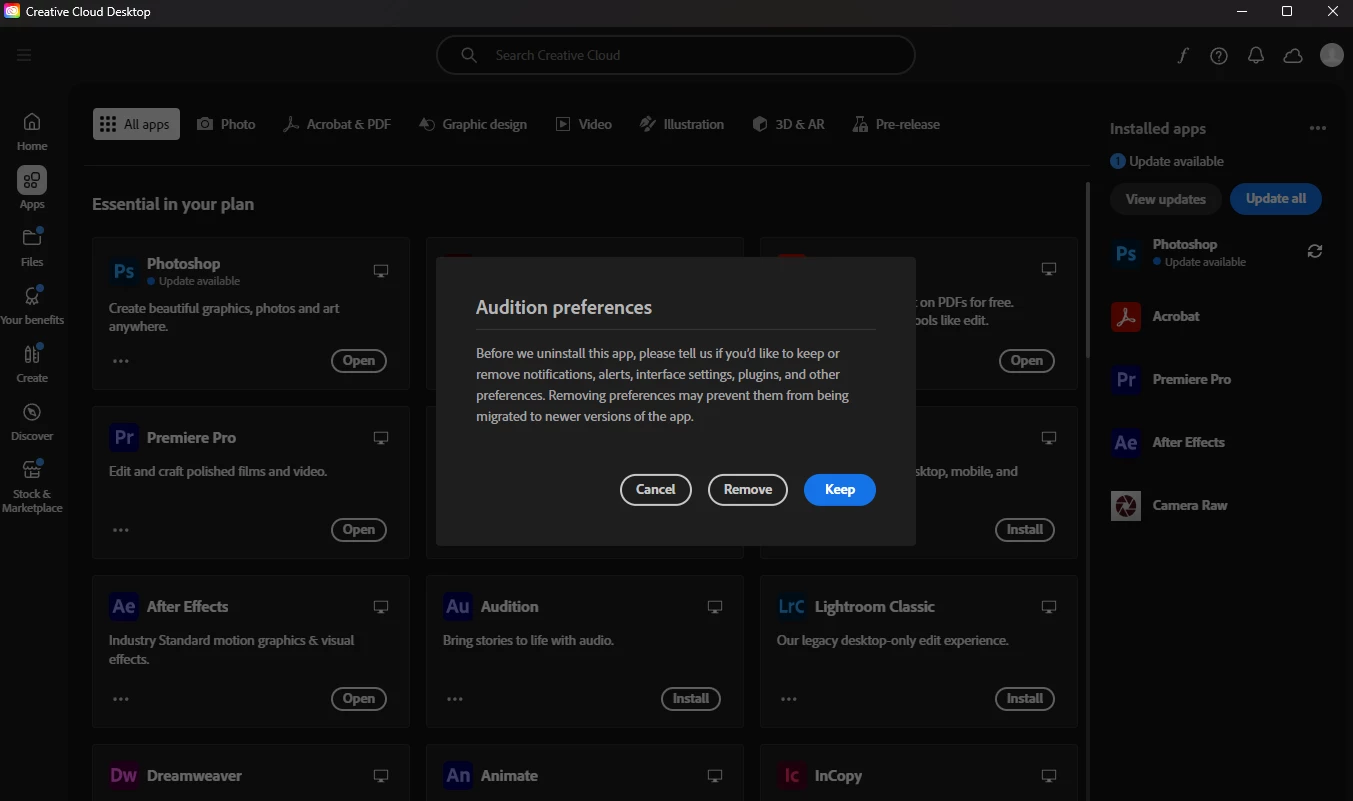Click desktop icon on Animate card
1353x801 pixels.
(715, 776)
